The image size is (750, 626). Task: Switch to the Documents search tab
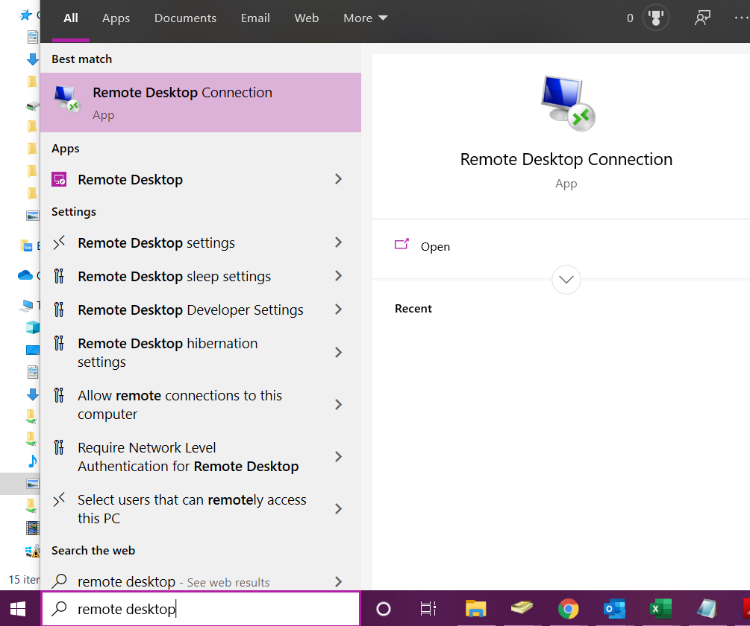pos(185,18)
